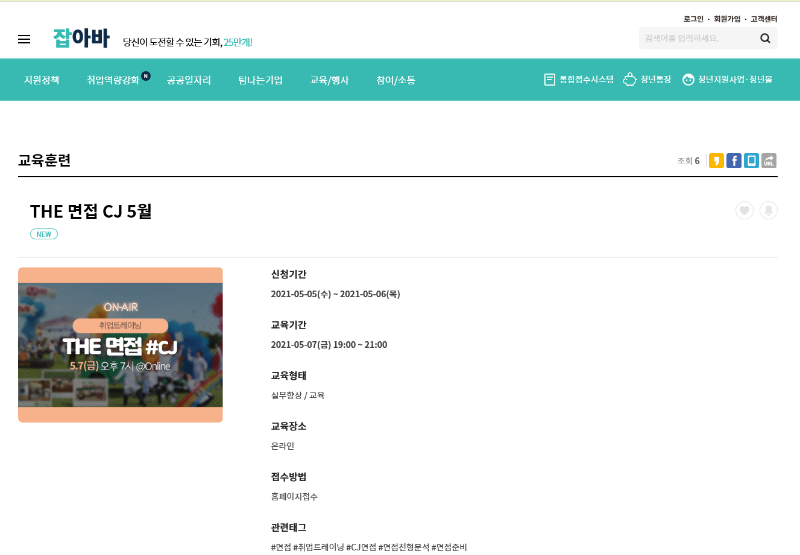800x555 pixels.
Task: Toggle the heart favorite icon
Action: (x=744, y=210)
